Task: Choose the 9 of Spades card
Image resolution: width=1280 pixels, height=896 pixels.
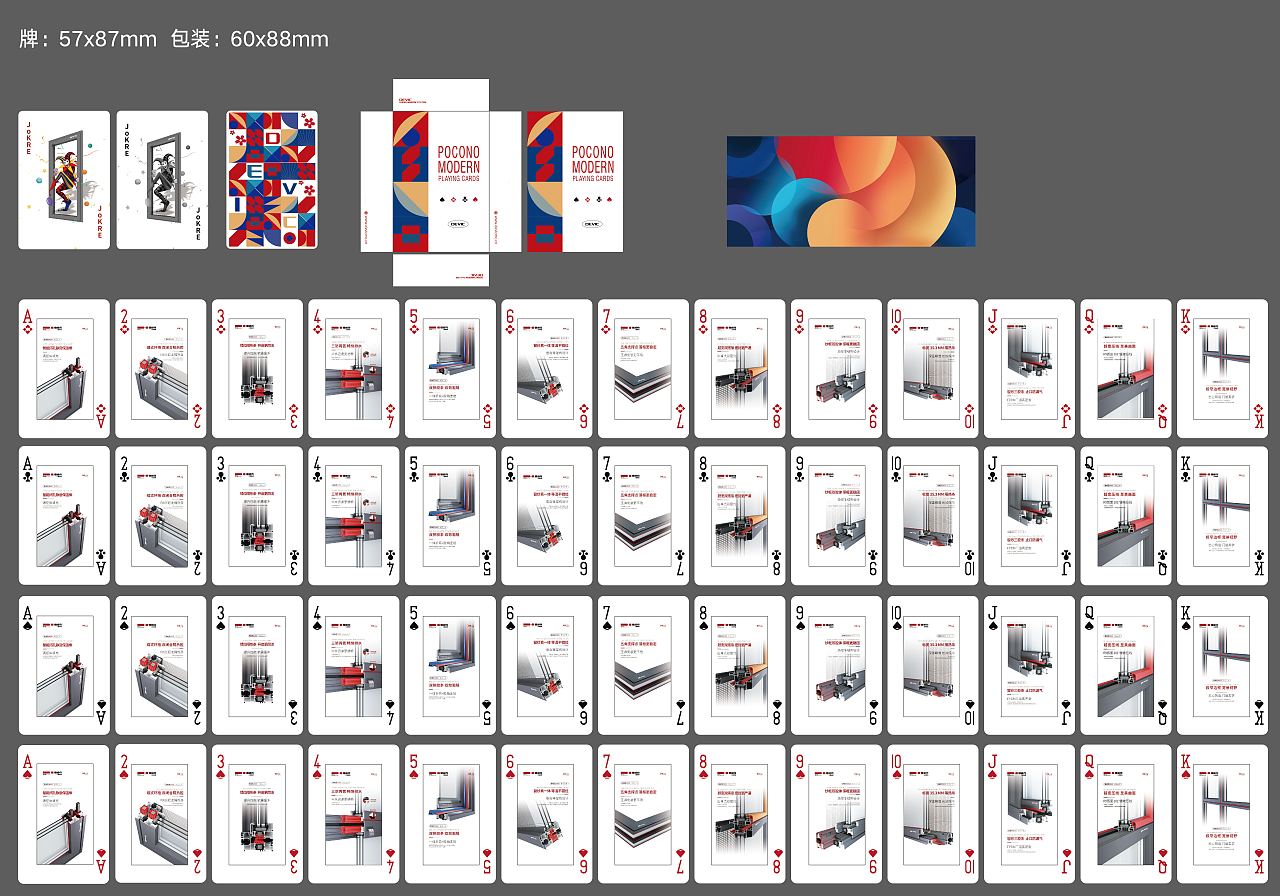Action: tap(836, 665)
